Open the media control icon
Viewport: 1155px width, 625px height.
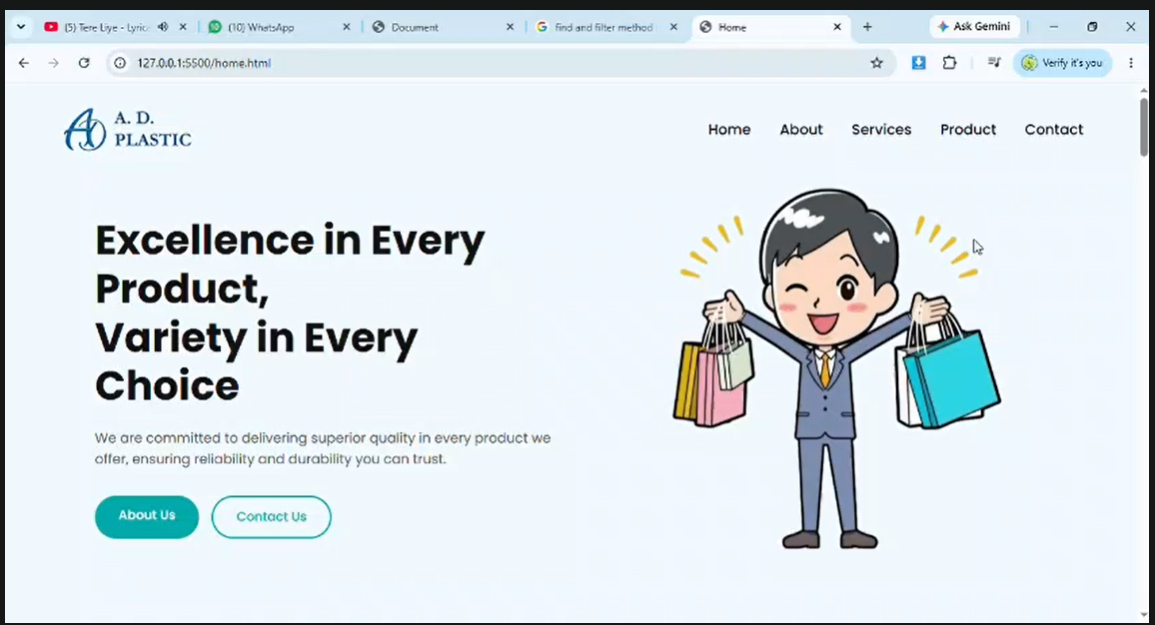(994, 63)
